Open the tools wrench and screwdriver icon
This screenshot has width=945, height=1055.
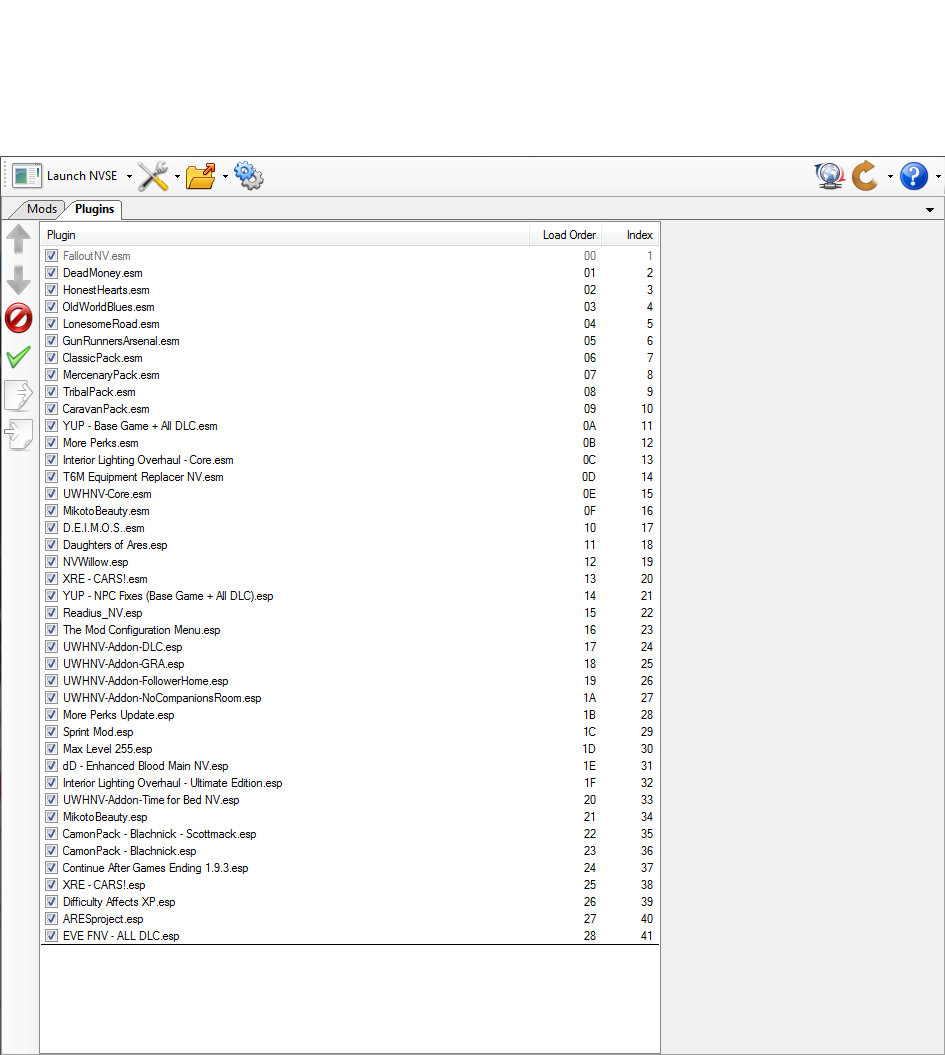153,176
